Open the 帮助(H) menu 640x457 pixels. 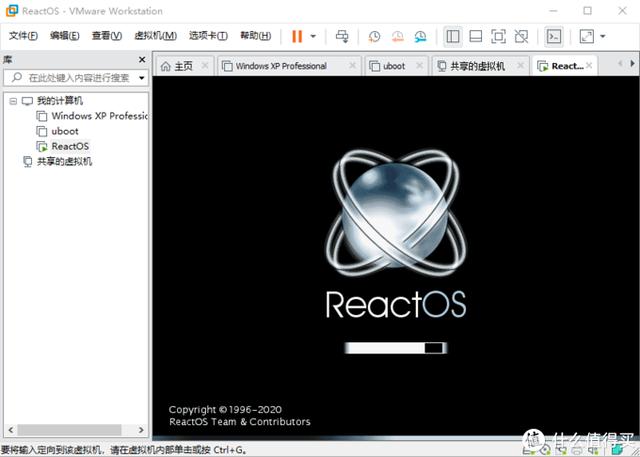pyautogui.click(x=256, y=36)
